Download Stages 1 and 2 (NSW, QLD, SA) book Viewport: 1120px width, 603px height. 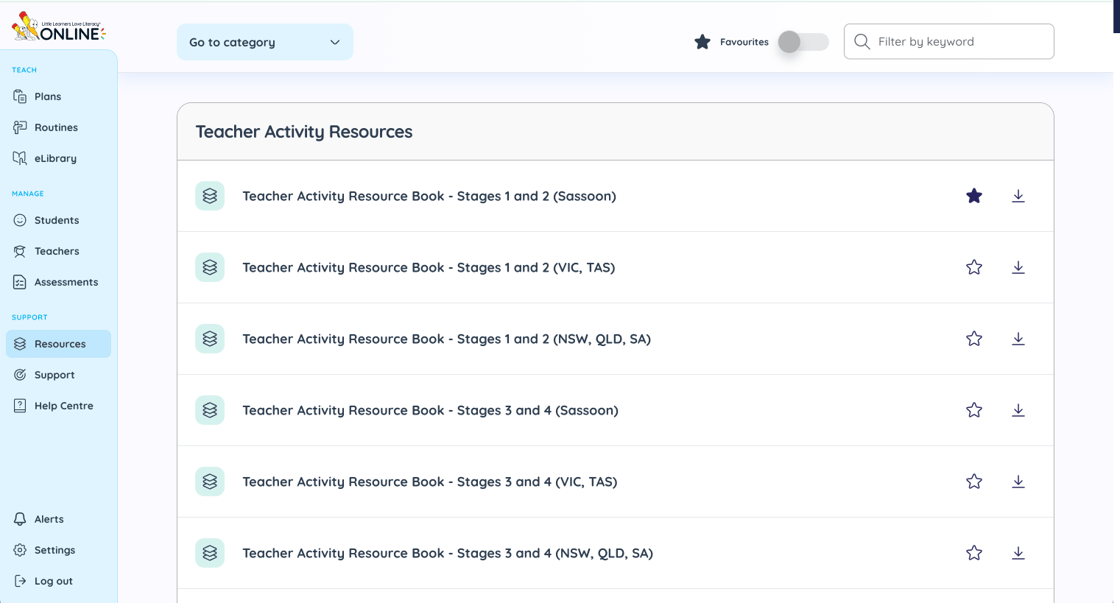1018,339
